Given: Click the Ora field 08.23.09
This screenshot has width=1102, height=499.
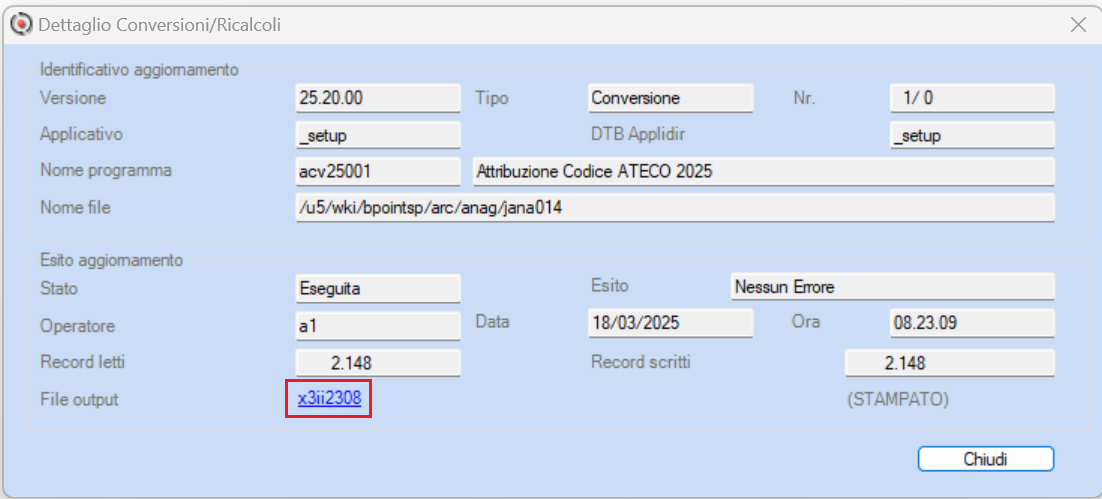Looking at the screenshot, I should [x=972, y=324].
